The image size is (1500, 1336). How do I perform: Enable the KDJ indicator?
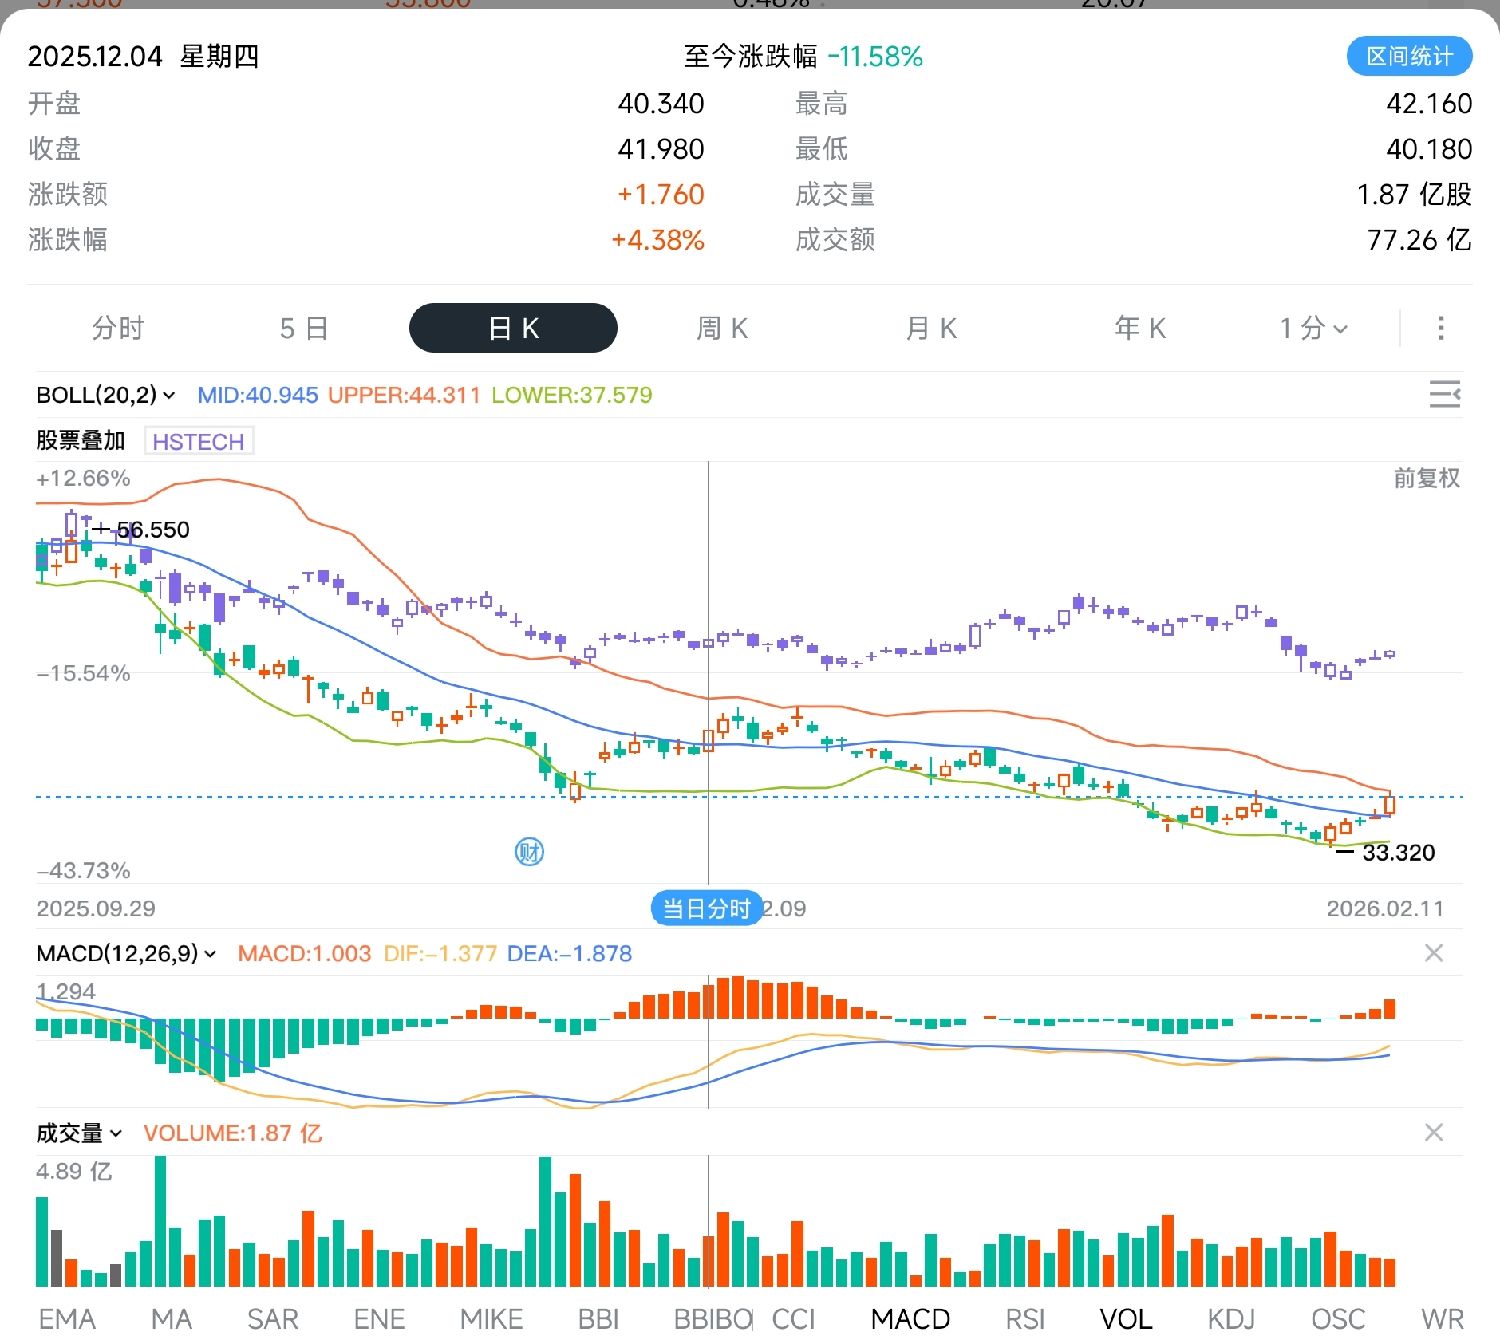click(x=1230, y=1318)
